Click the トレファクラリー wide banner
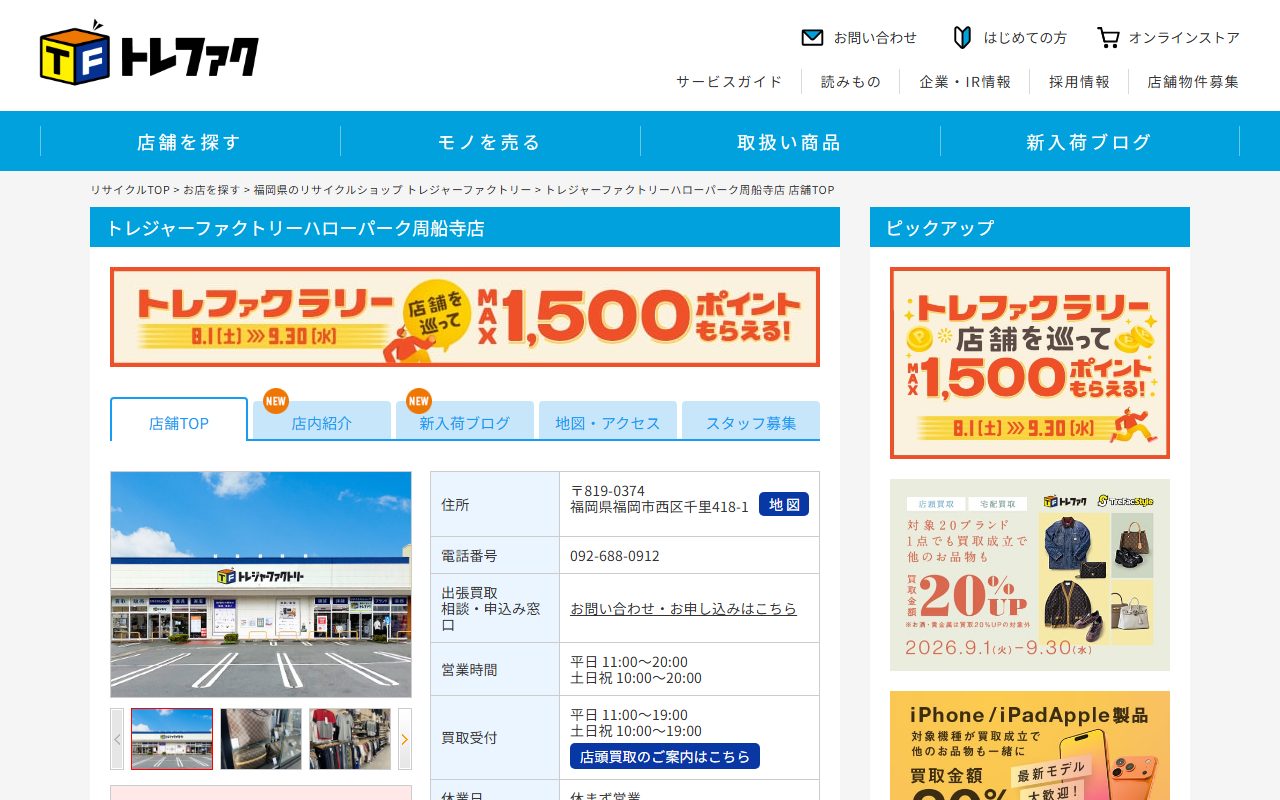Image resolution: width=1280 pixels, height=800 pixels. [465, 317]
